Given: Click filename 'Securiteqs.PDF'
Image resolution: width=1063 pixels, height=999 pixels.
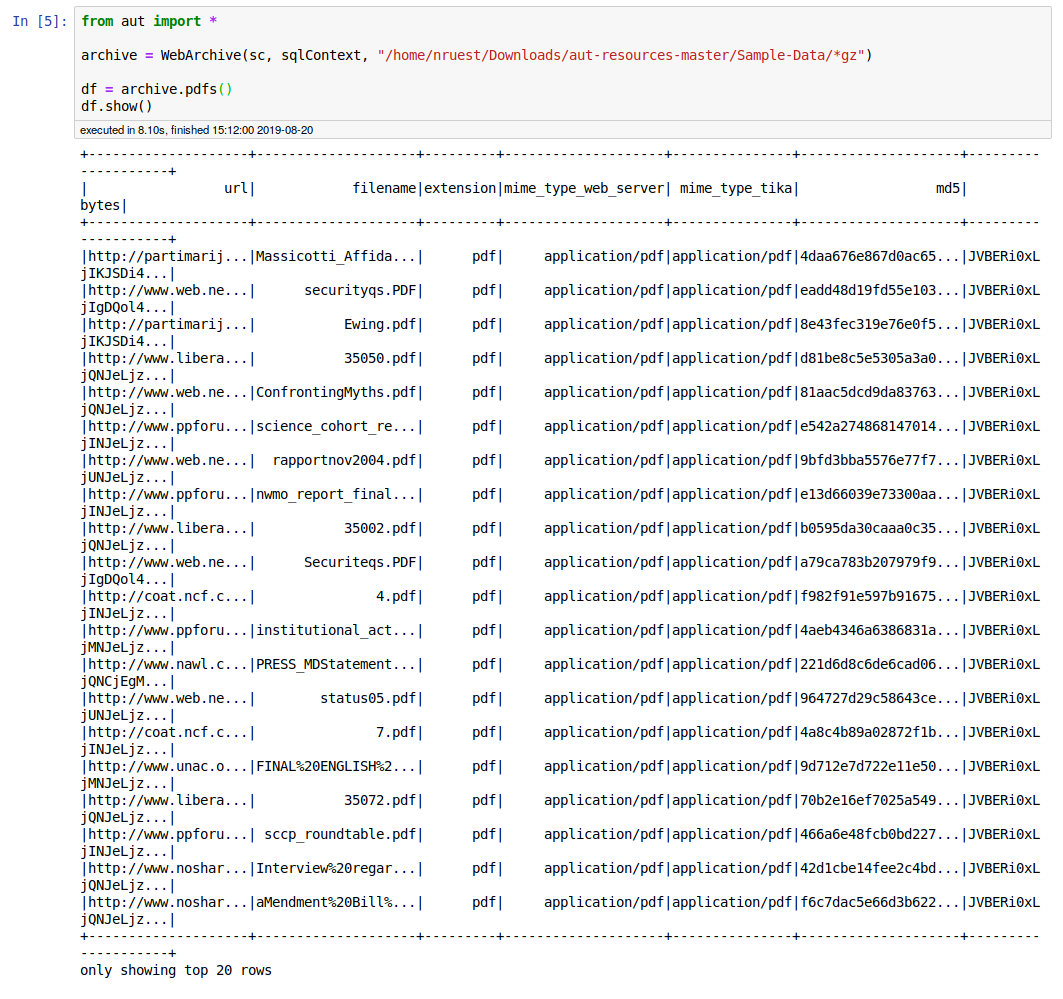Looking at the screenshot, I should (x=360, y=562).
